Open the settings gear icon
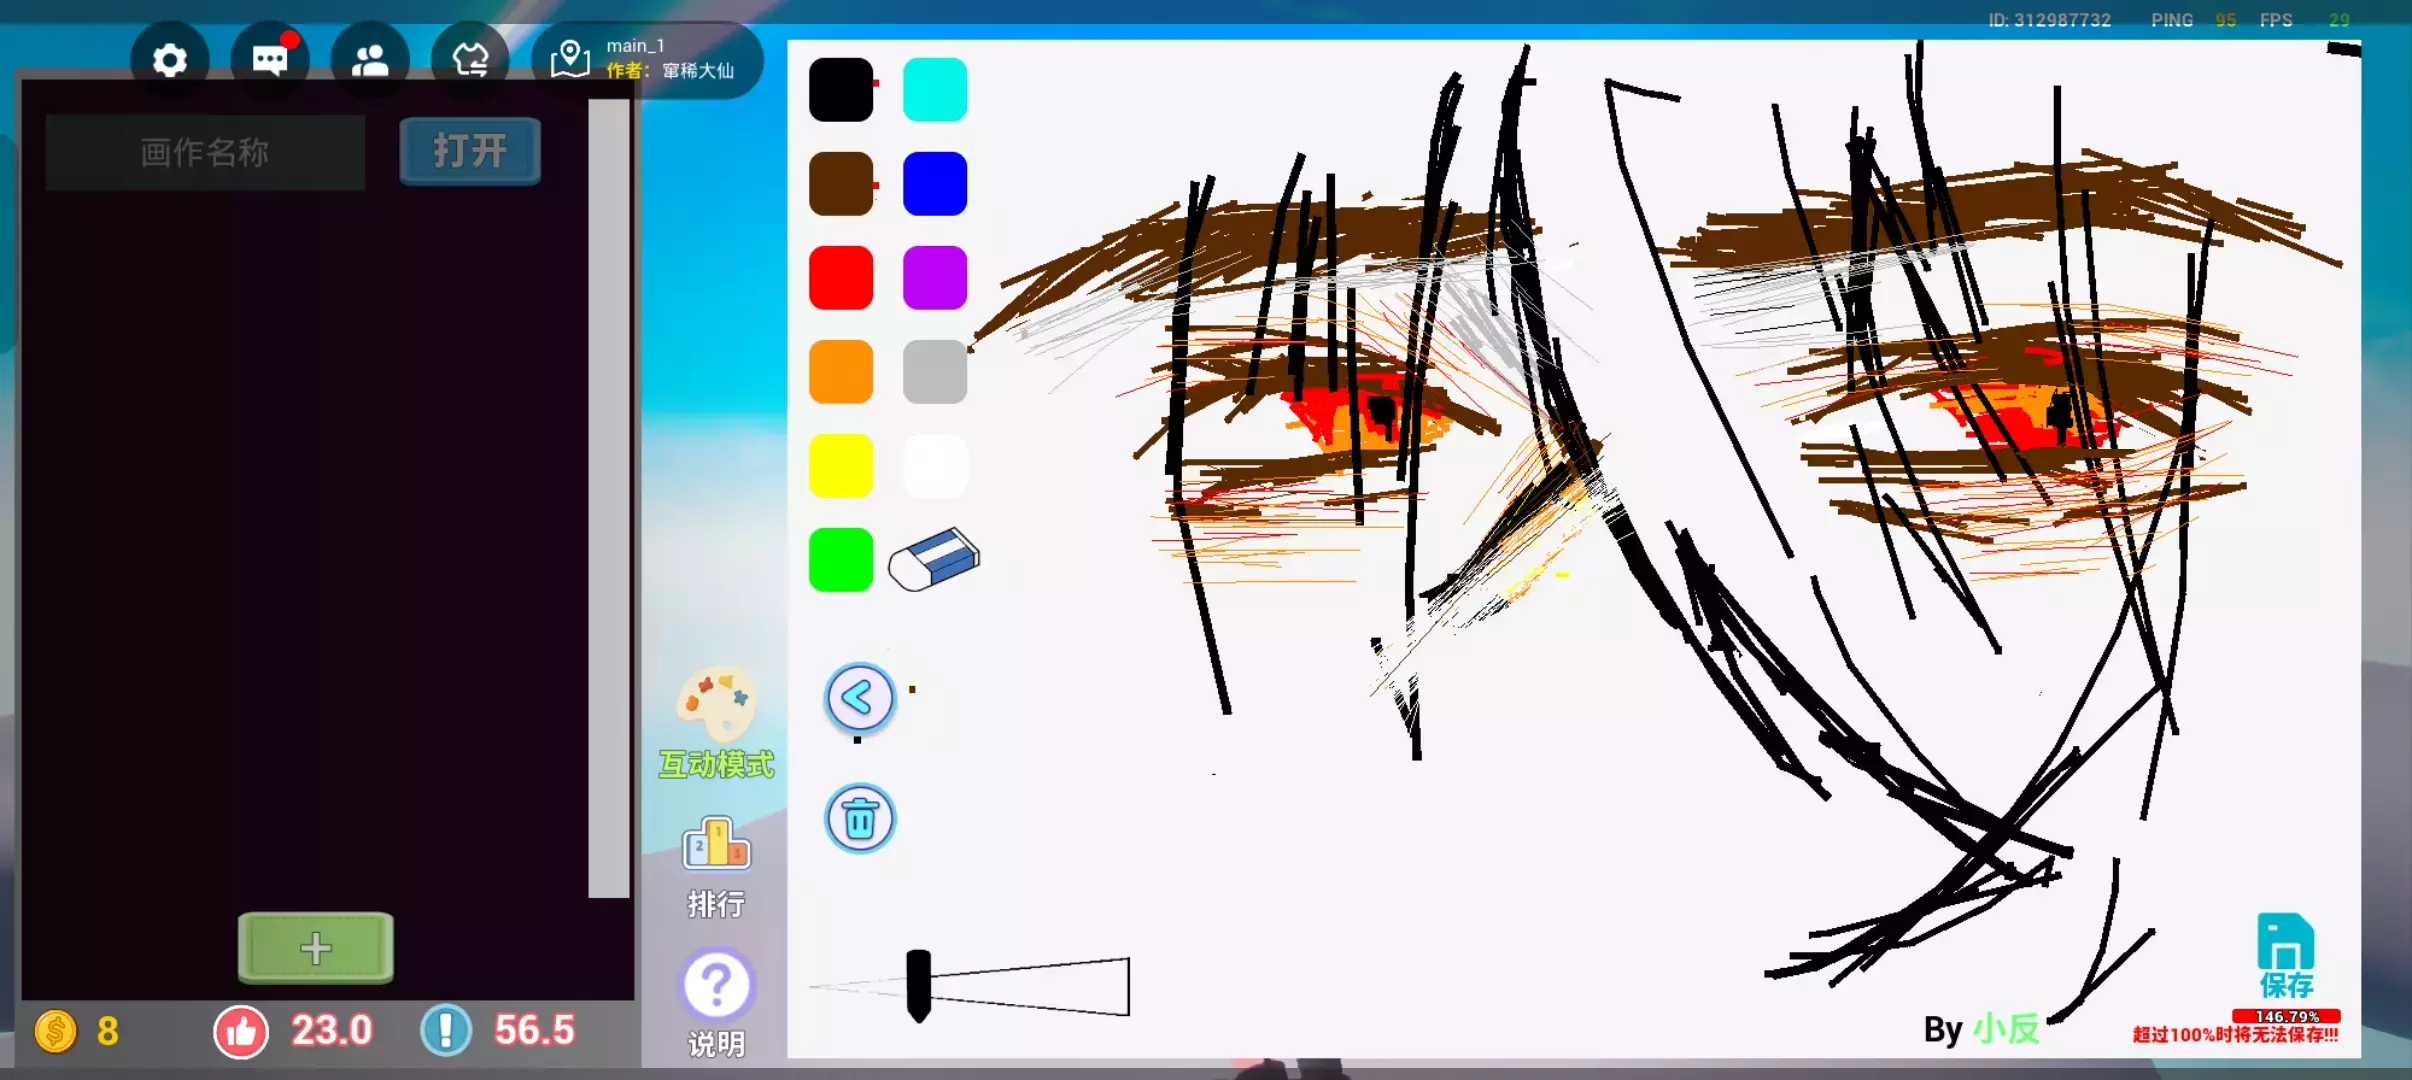This screenshot has width=2412, height=1080. (x=169, y=61)
